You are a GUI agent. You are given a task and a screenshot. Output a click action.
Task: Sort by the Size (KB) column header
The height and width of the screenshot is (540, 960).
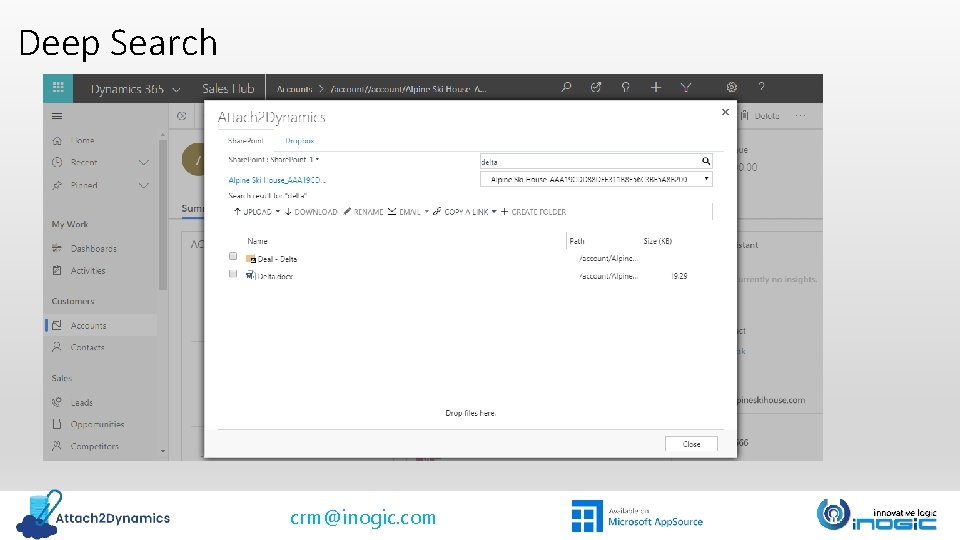658,241
